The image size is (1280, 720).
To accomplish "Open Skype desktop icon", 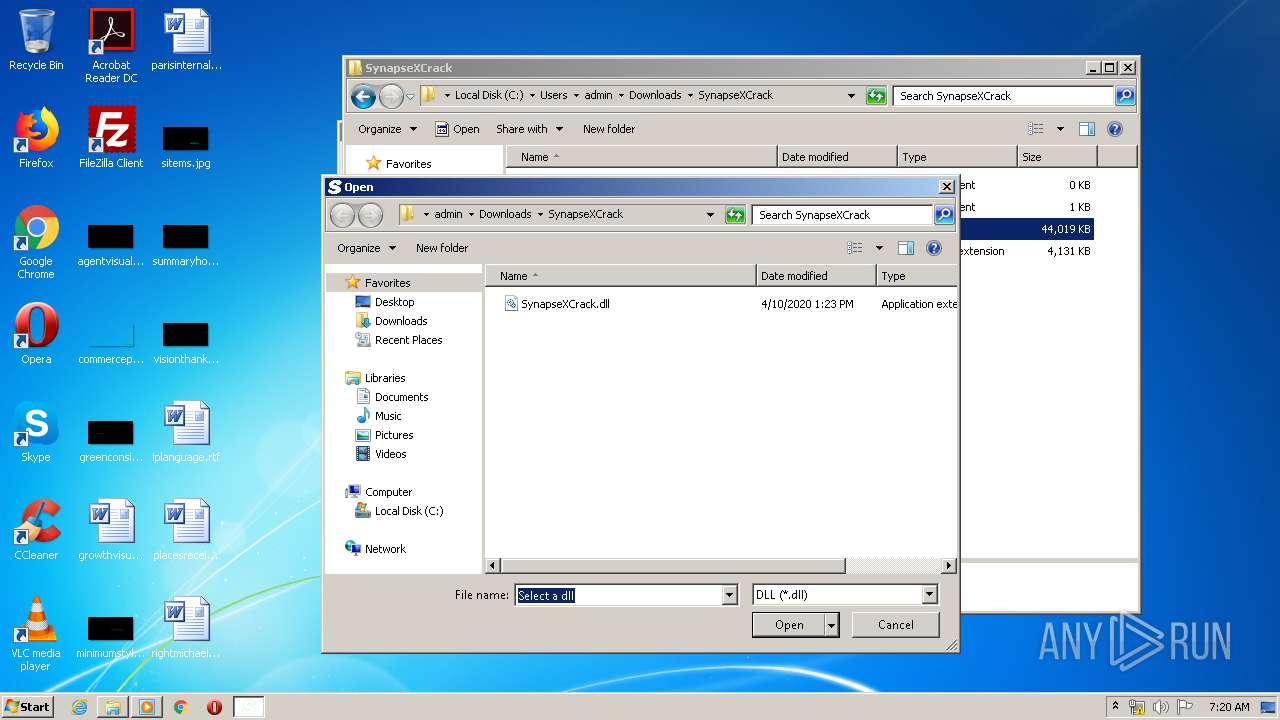I will tap(36, 432).
